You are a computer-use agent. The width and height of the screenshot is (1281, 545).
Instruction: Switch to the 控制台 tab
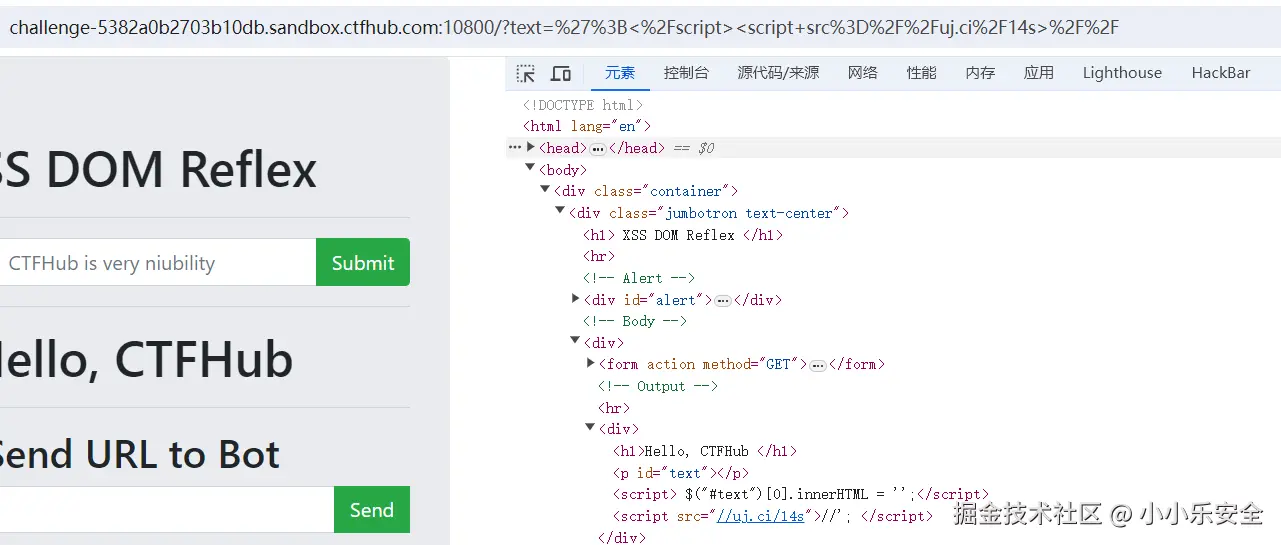686,72
